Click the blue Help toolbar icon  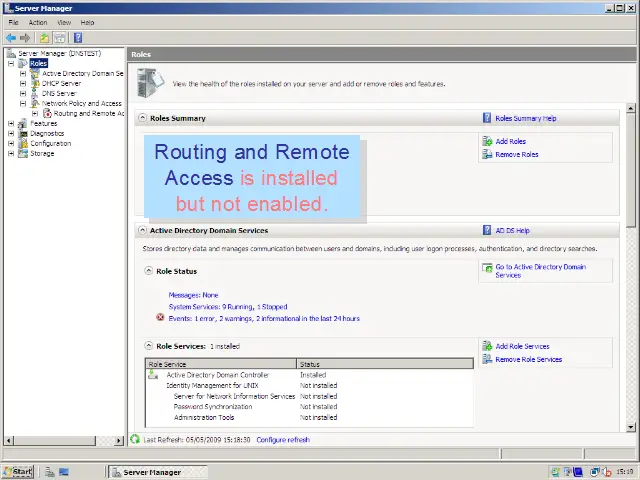[x=78, y=38]
